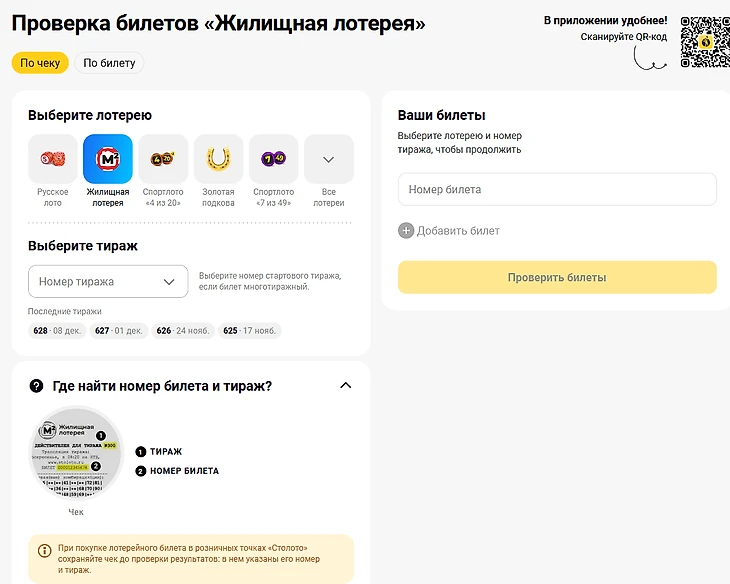Image resolution: width=730 pixels, height=584 pixels.
Task: Click the question mark help icon
Action: point(37,386)
